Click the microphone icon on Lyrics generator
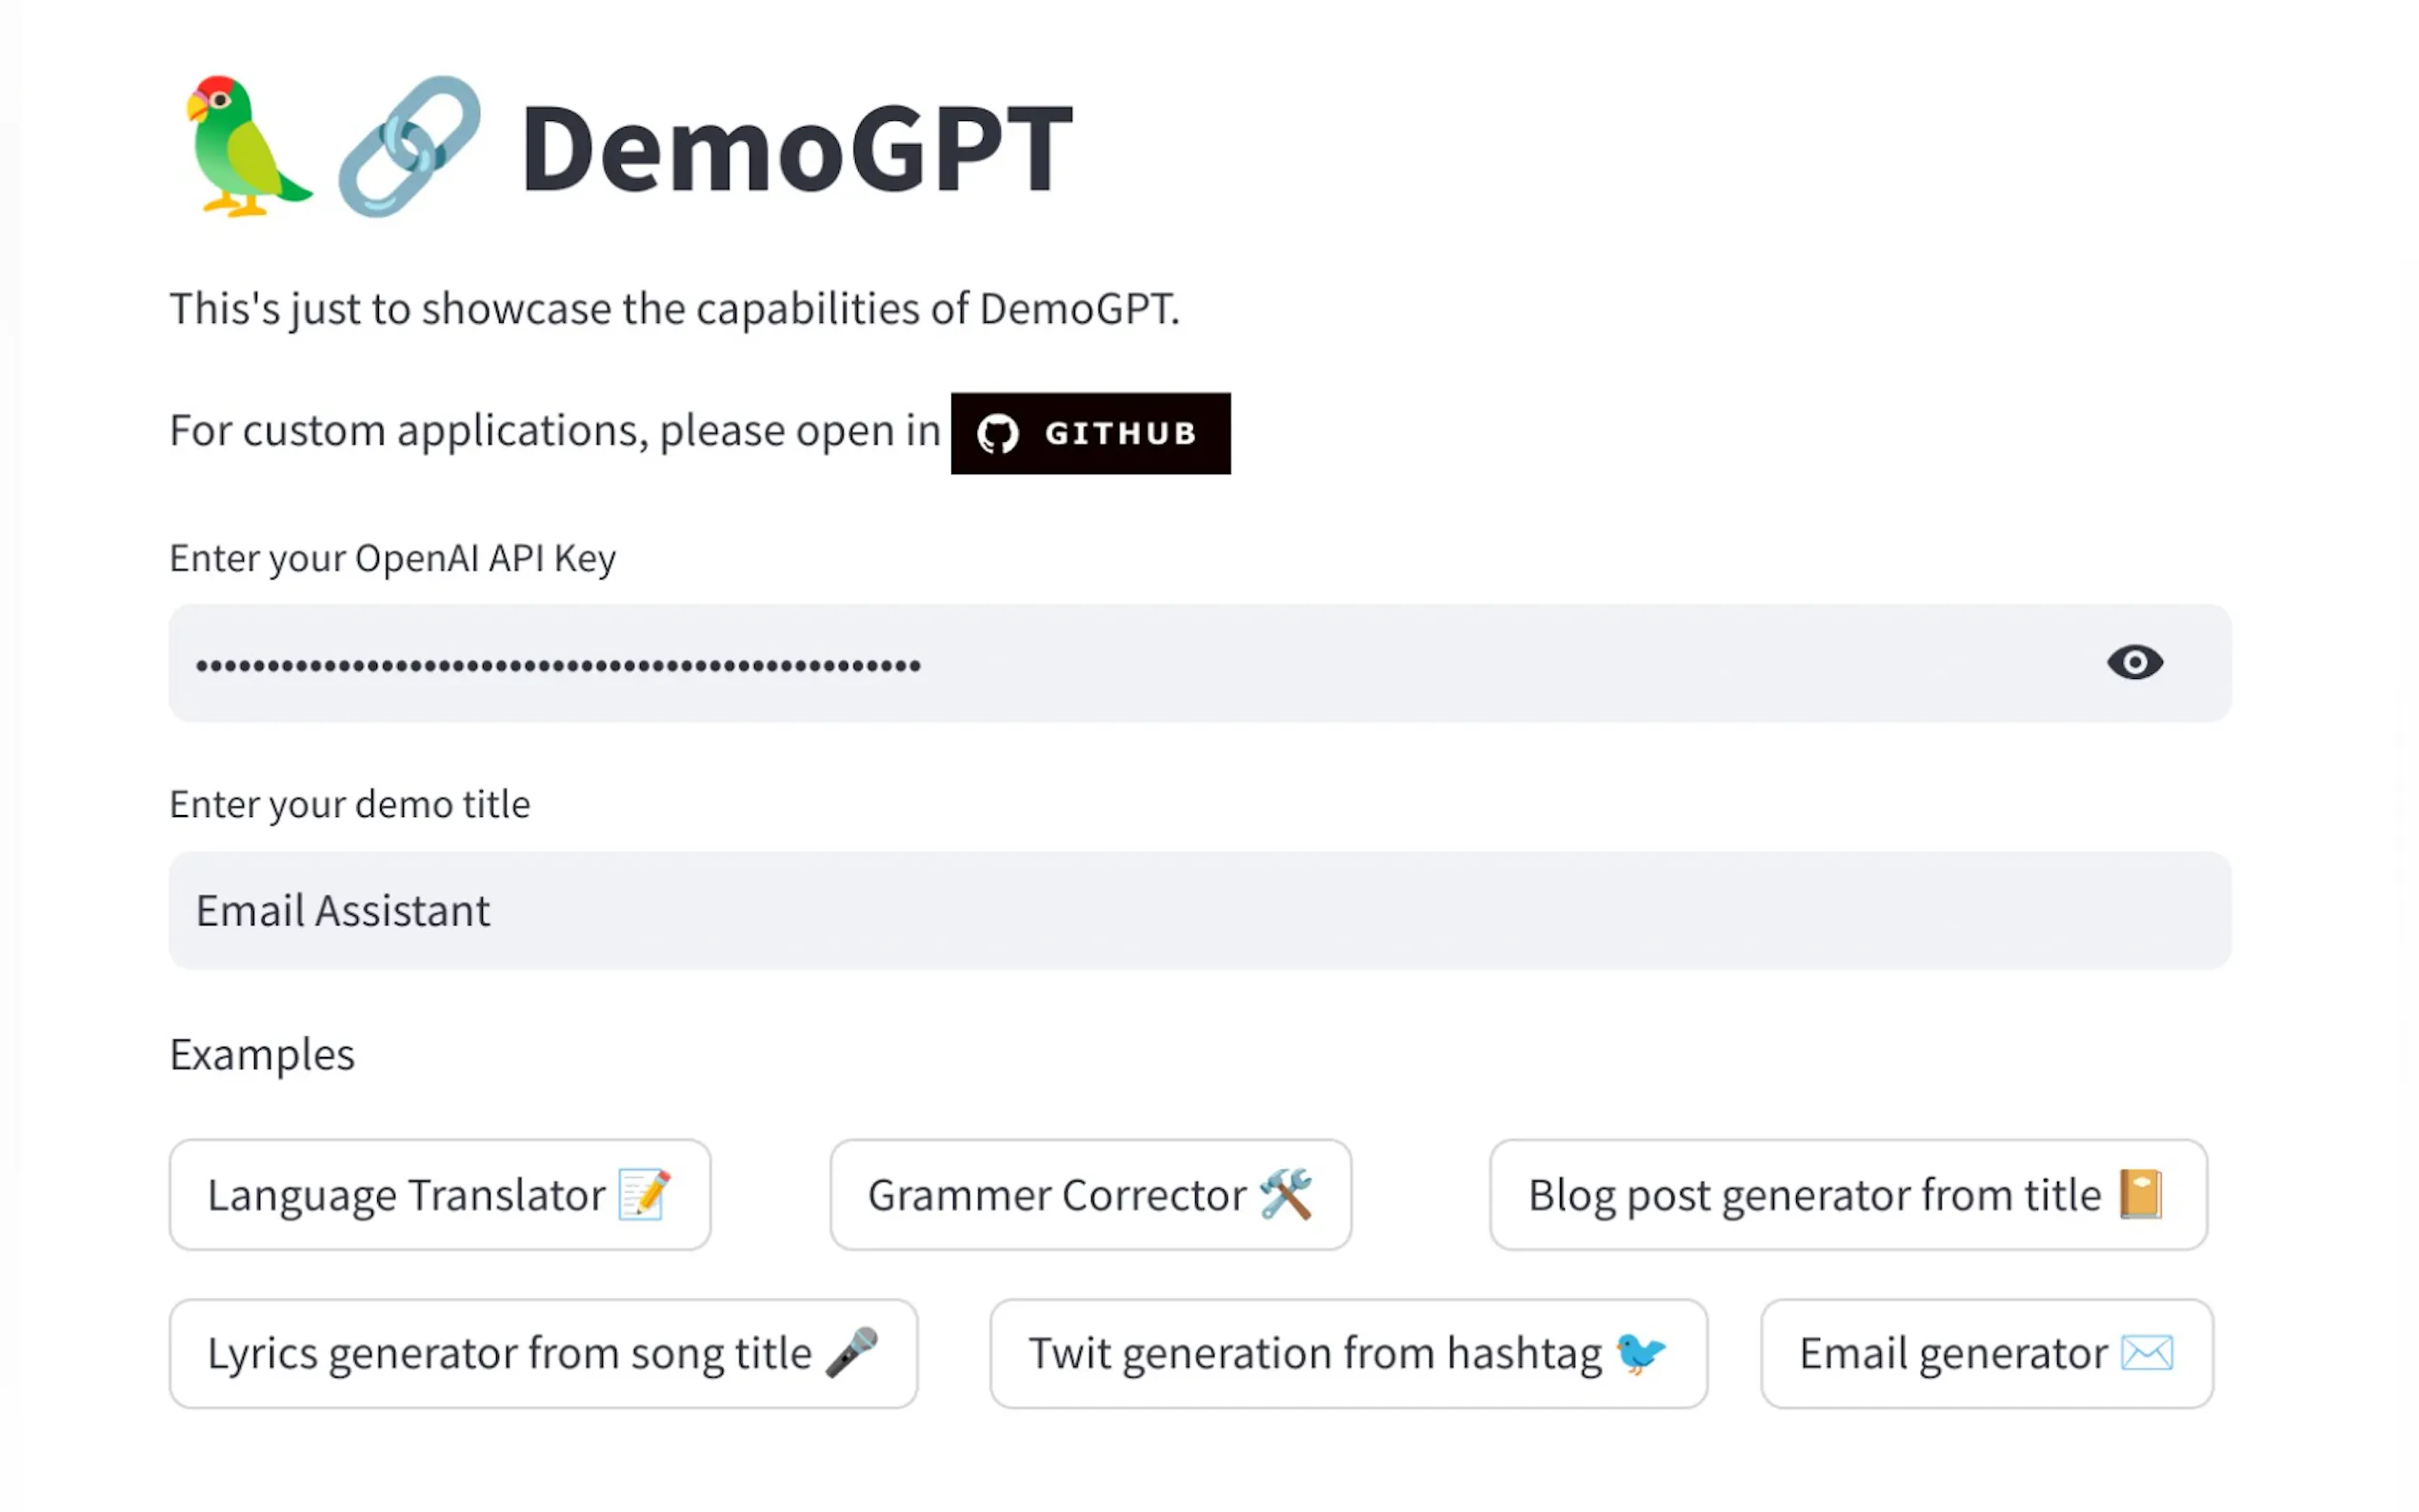 coord(853,1352)
